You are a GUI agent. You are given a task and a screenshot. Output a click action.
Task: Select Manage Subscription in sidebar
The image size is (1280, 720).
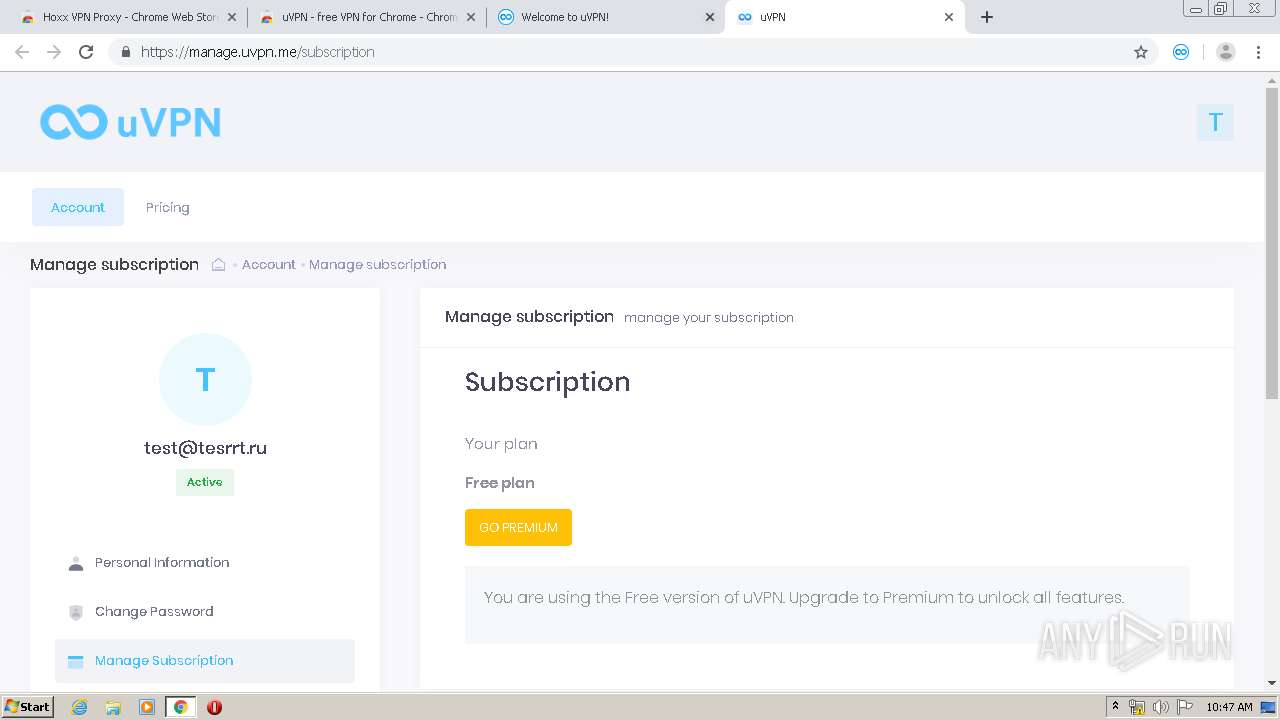(x=205, y=661)
